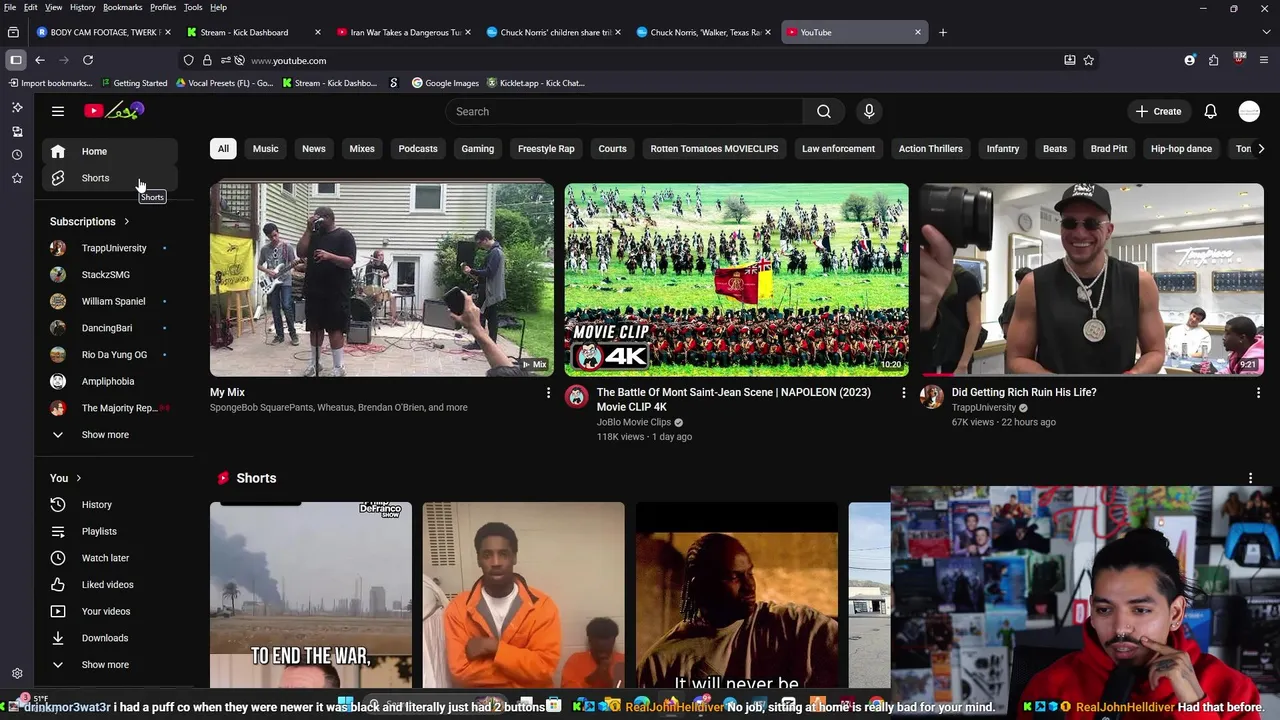Open the Bookmarks browser menu
The width and height of the screenshot is (1280, 720).
pos(123,7)
